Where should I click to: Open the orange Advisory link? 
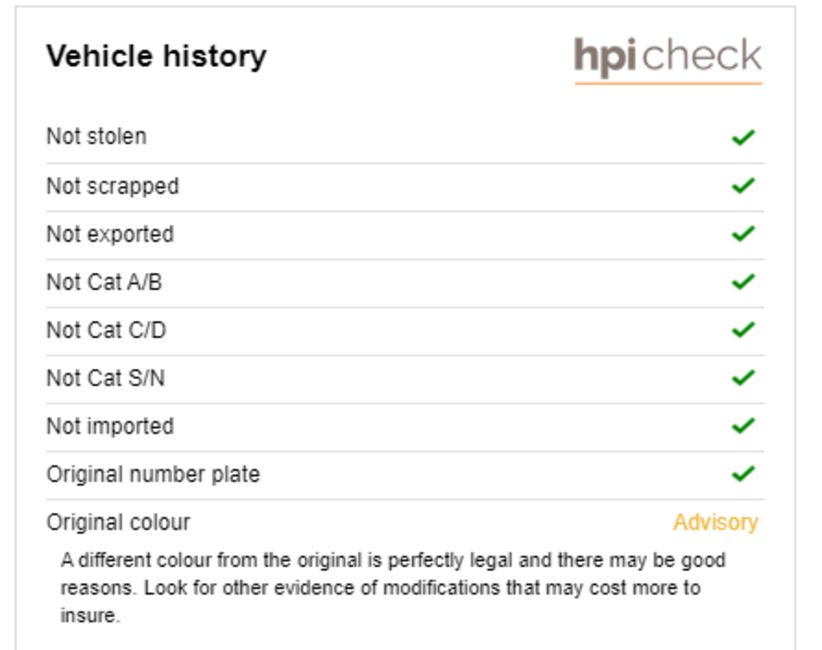[x=716, y=523]
